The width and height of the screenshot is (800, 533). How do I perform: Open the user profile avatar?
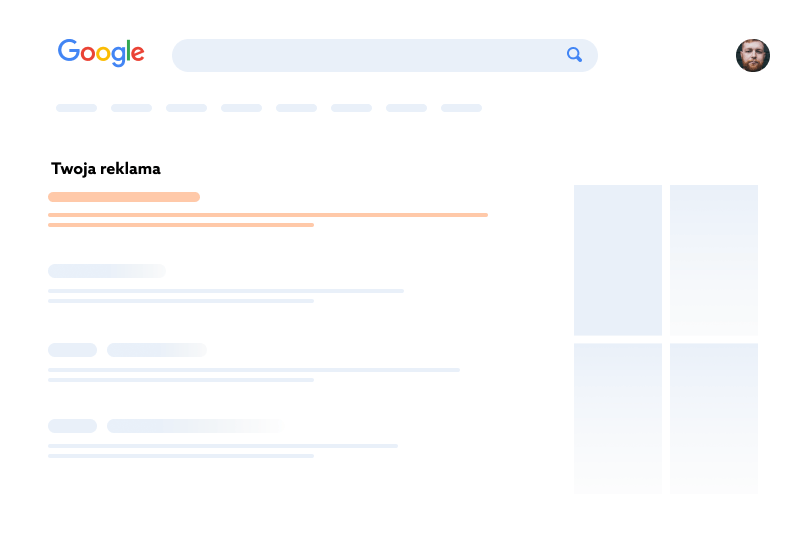point(753,55)
